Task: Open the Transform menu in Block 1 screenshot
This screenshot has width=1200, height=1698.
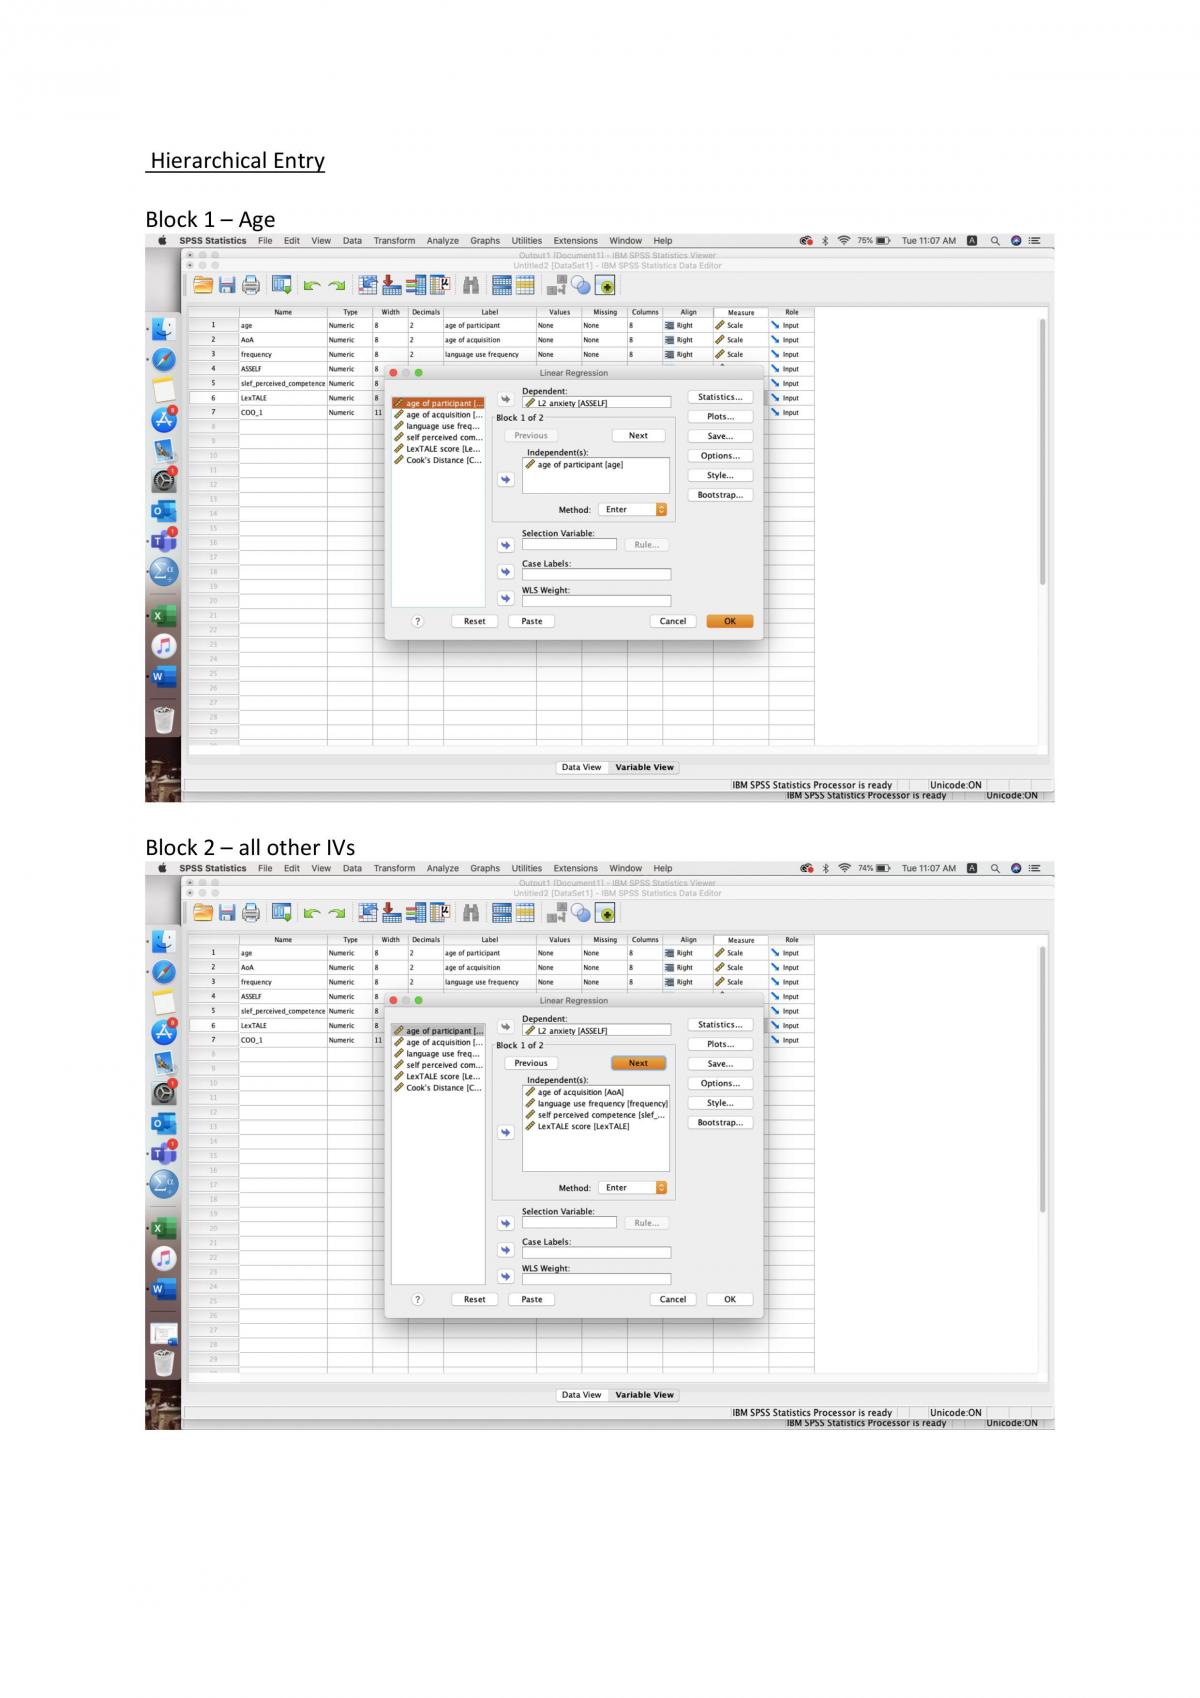Action: [394, 240]
